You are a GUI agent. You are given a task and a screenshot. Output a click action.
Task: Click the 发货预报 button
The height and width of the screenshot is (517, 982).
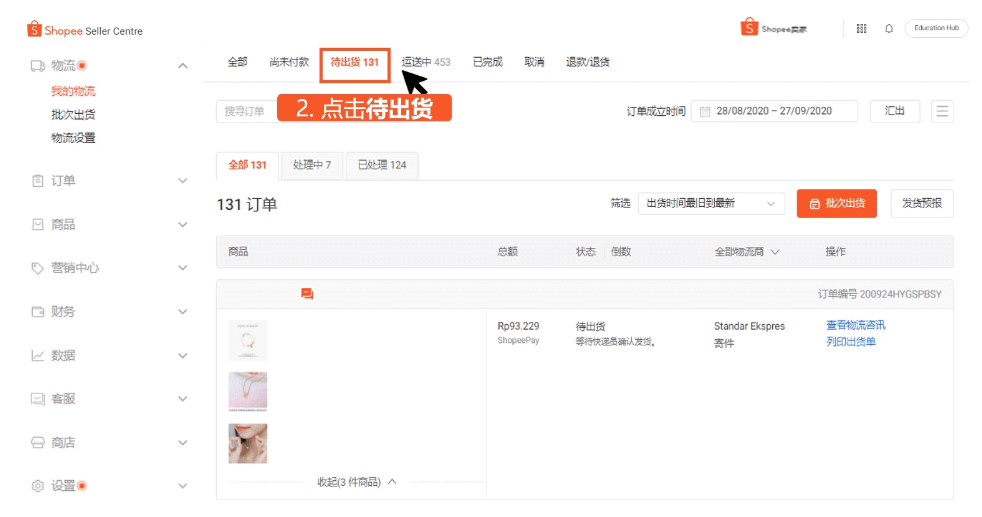(x=922, y=203)
